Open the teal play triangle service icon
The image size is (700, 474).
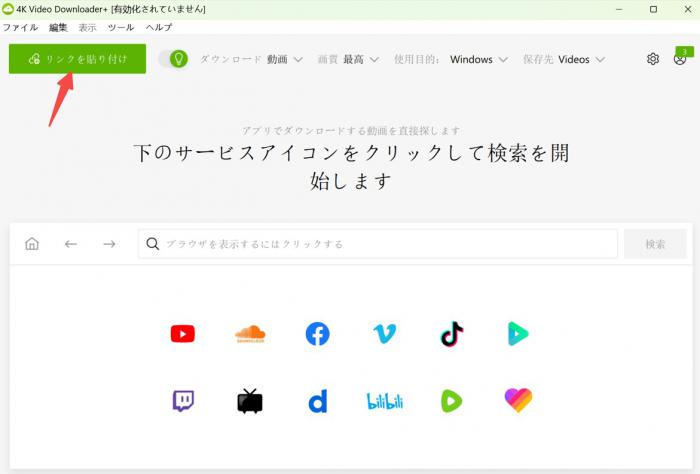[x=518, y=334]
